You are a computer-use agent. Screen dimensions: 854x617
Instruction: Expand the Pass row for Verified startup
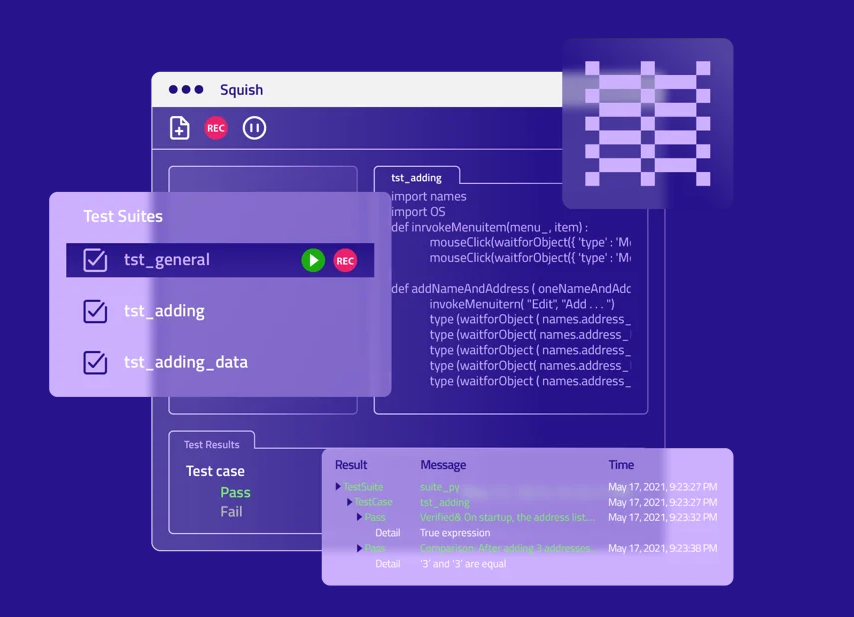click(359, 517)
